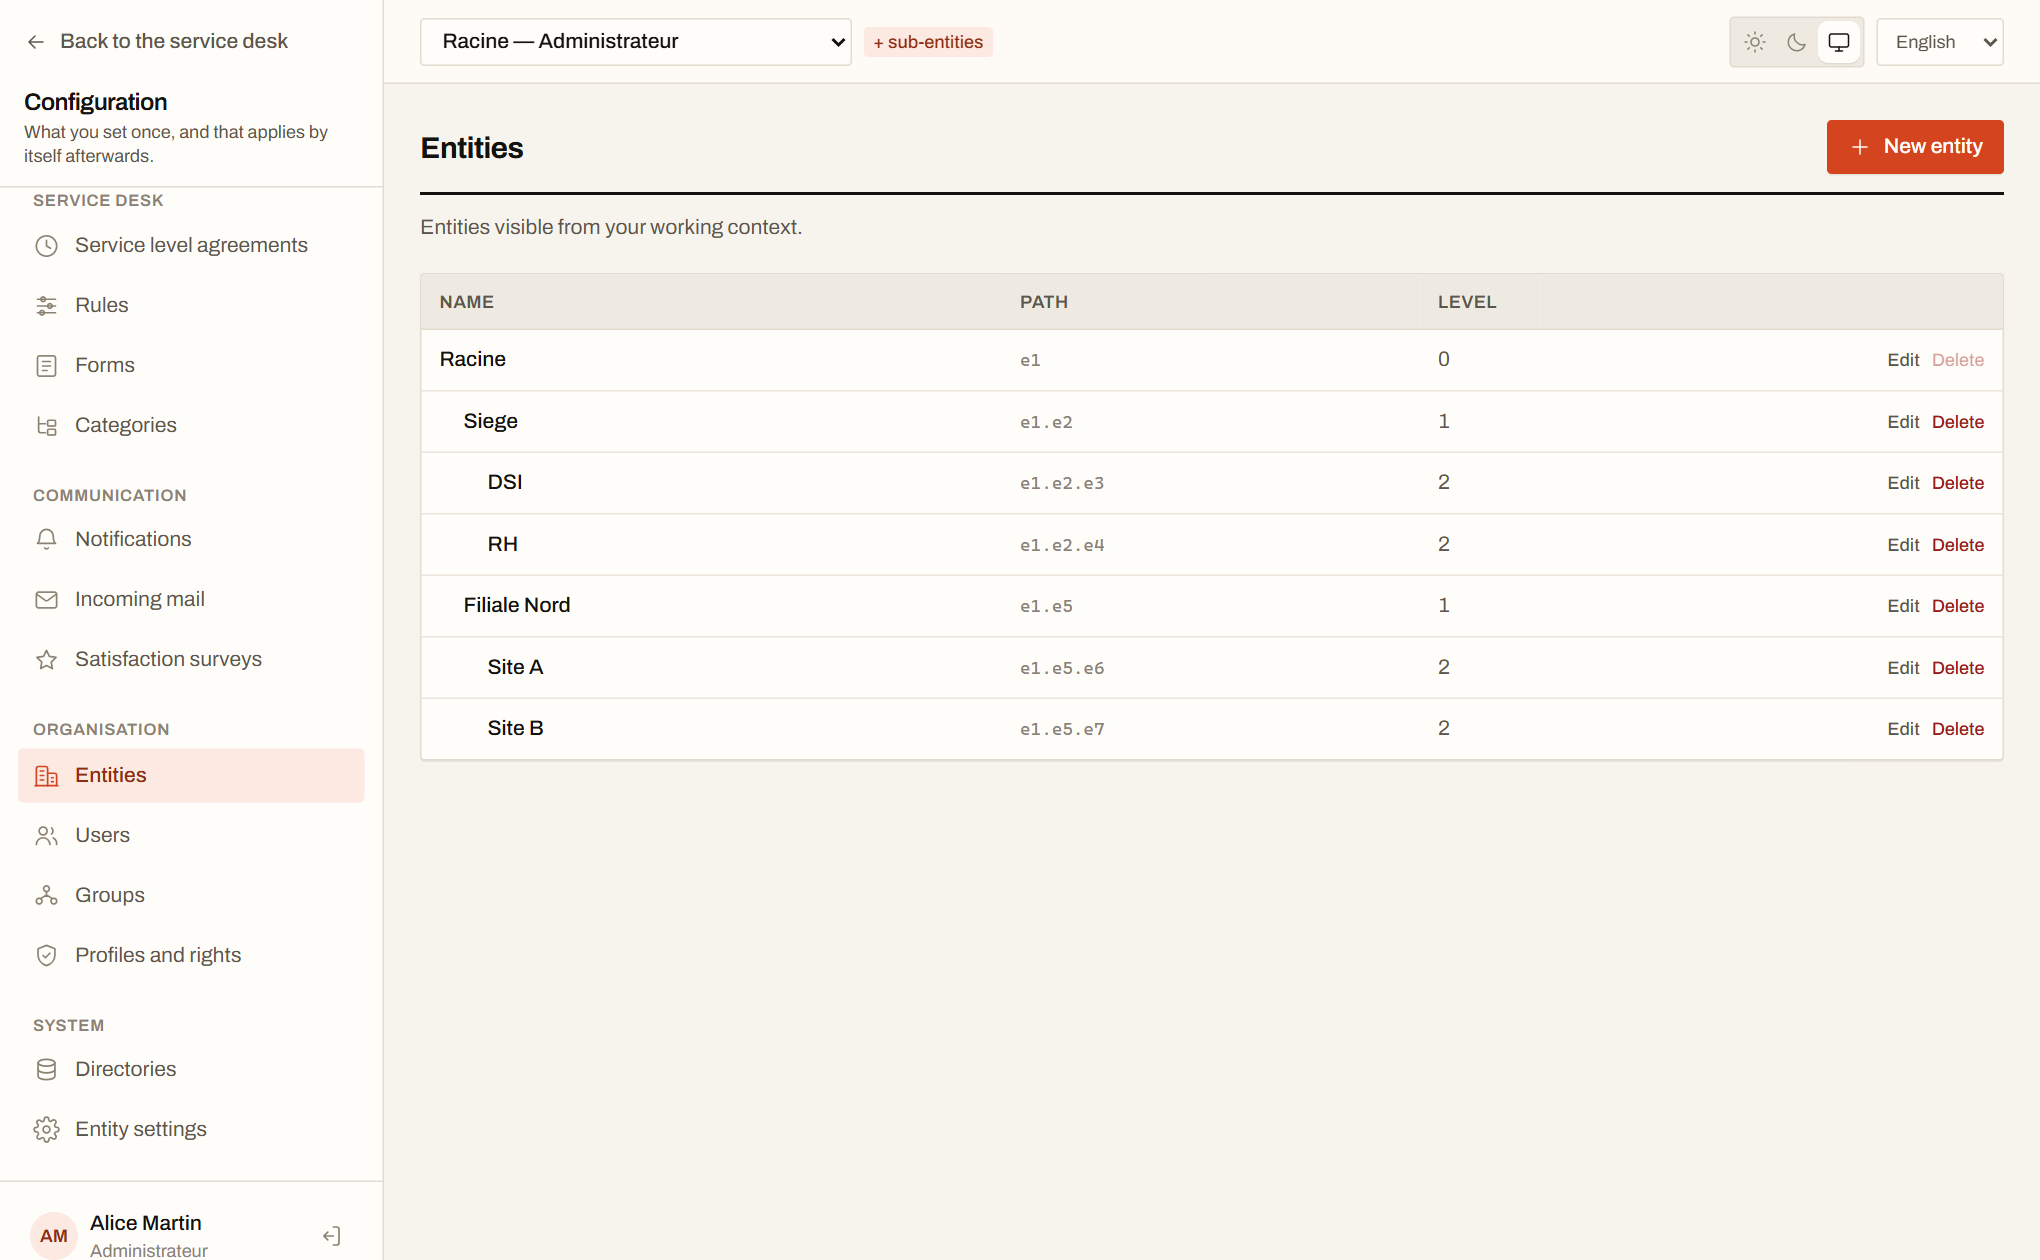Click the Directories database icon
The height and width of the screenshot is (1260, 2040).
tap(46, 1070)
